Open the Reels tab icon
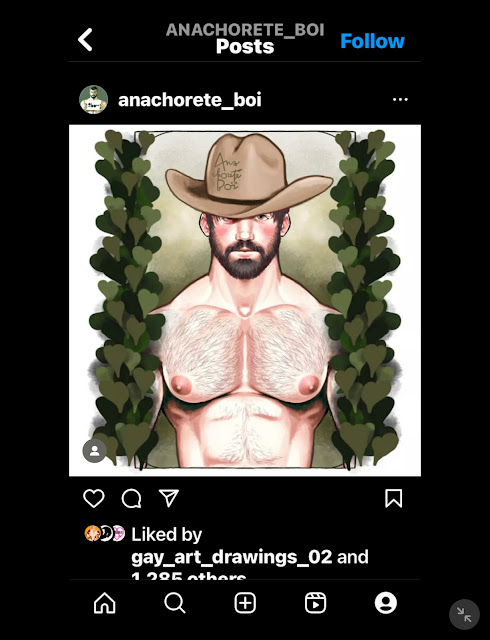490x640 pixels. pos(316,603)
